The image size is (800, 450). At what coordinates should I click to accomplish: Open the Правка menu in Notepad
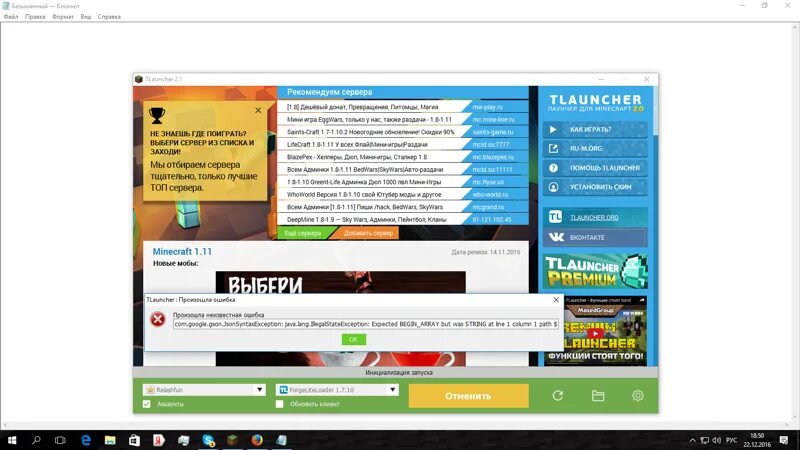click(x=35, y=17)
